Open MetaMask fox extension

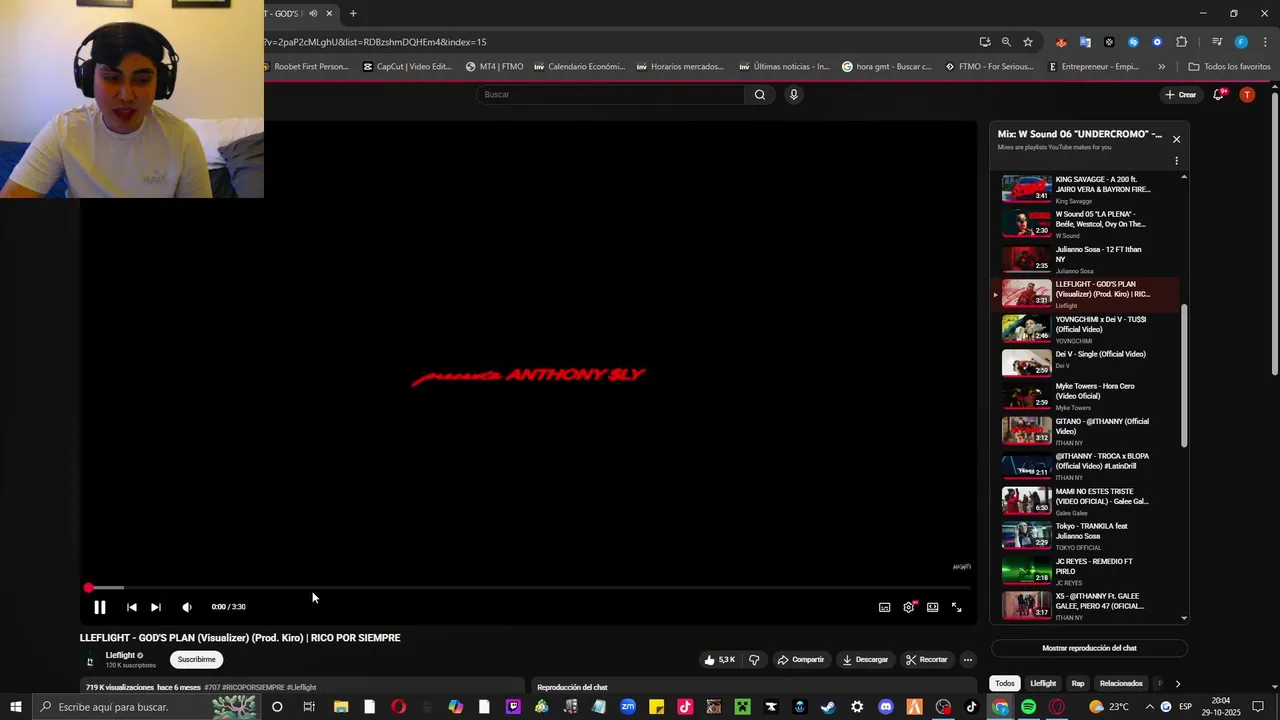[x=1061, y=42]
